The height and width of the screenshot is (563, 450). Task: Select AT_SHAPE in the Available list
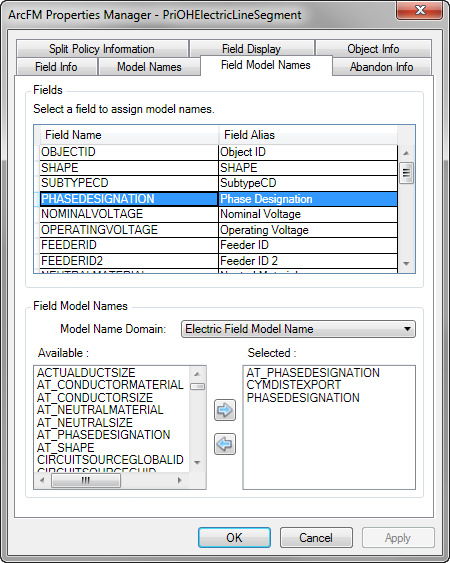click(66, 447)
